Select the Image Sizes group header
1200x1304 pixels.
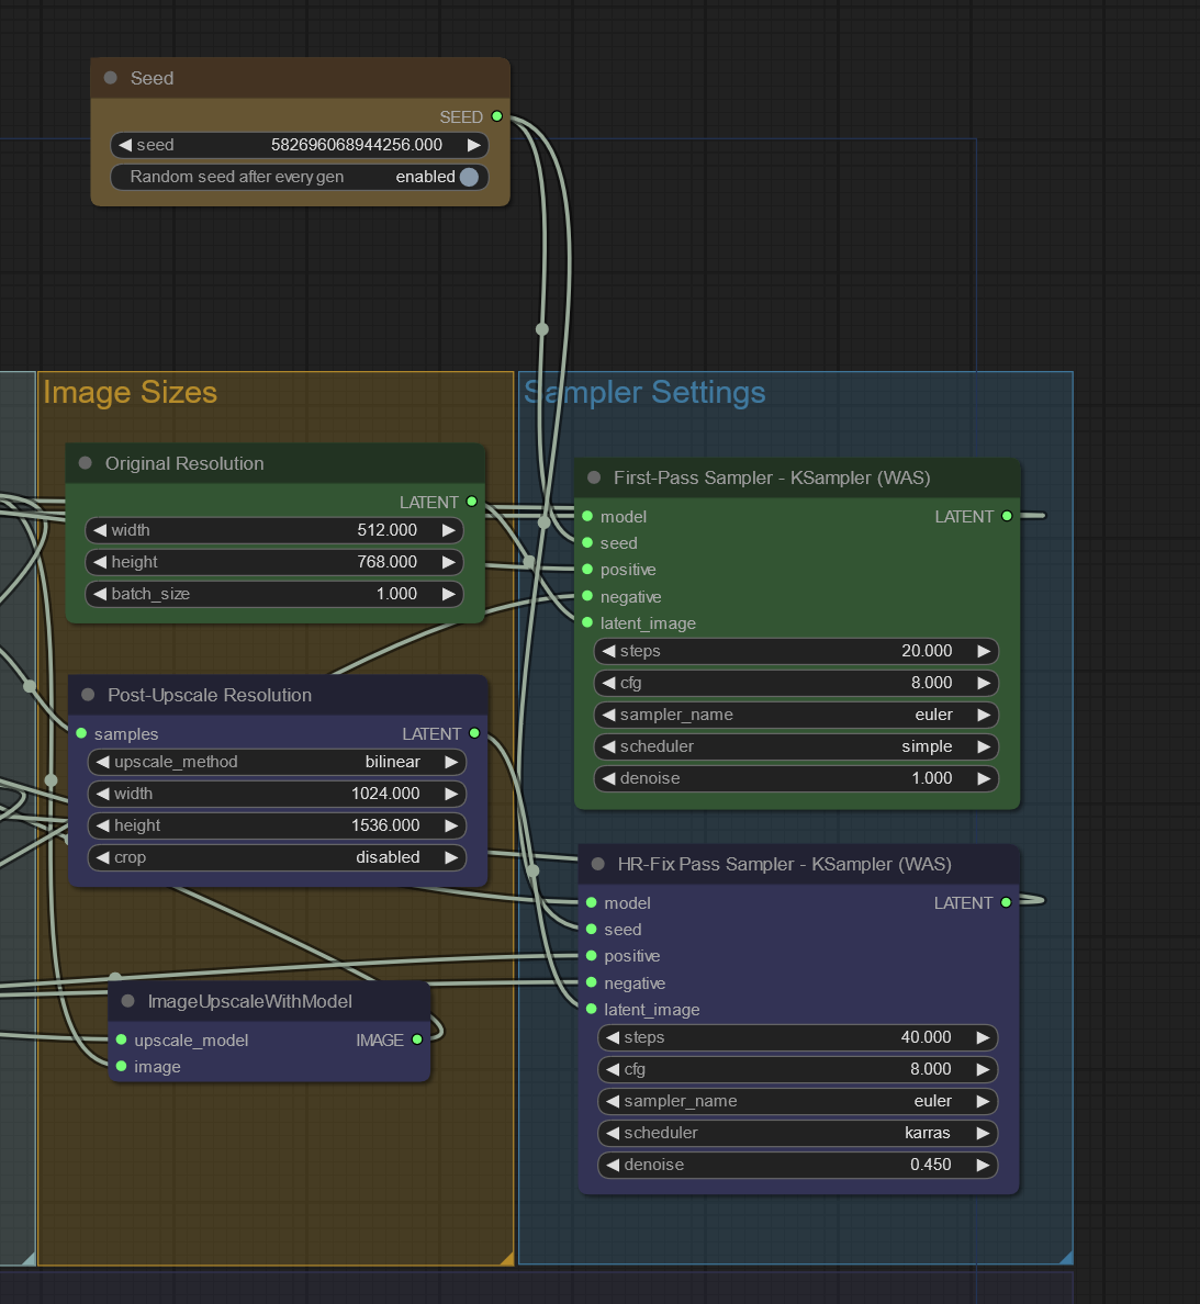pyautogui.click(x=131, y=393)
